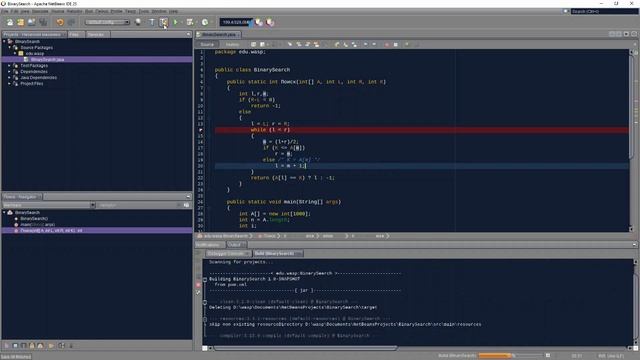Click the red stop icon beside Output
This screenshot has width=640, height=360.
[x=198, y=284]
